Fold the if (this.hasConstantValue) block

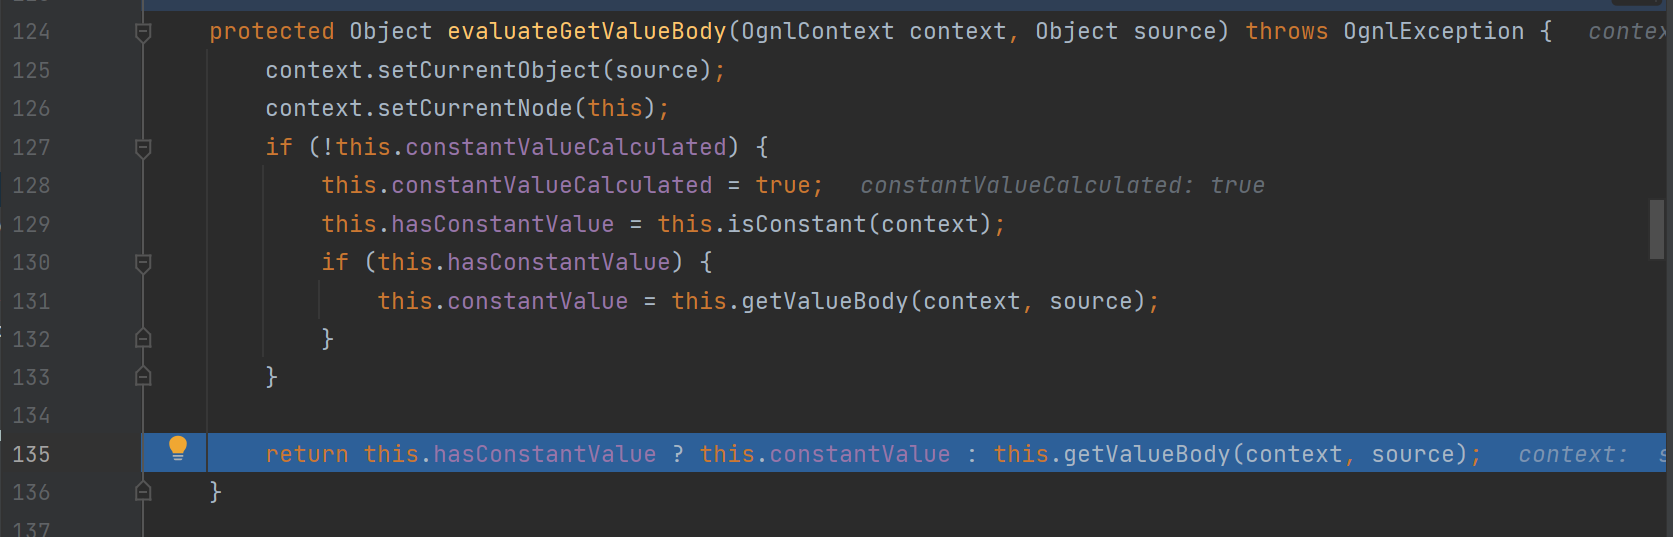[143, 263]
